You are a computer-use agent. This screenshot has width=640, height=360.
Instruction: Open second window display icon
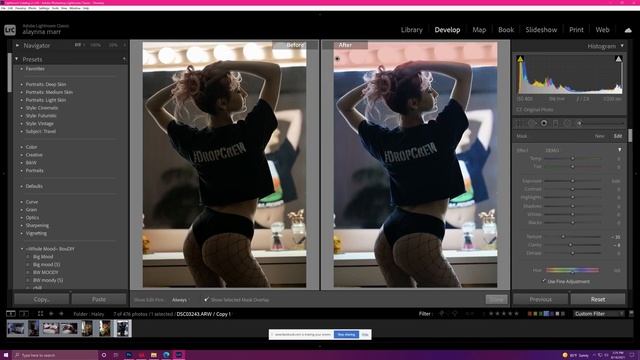(24, 313)
